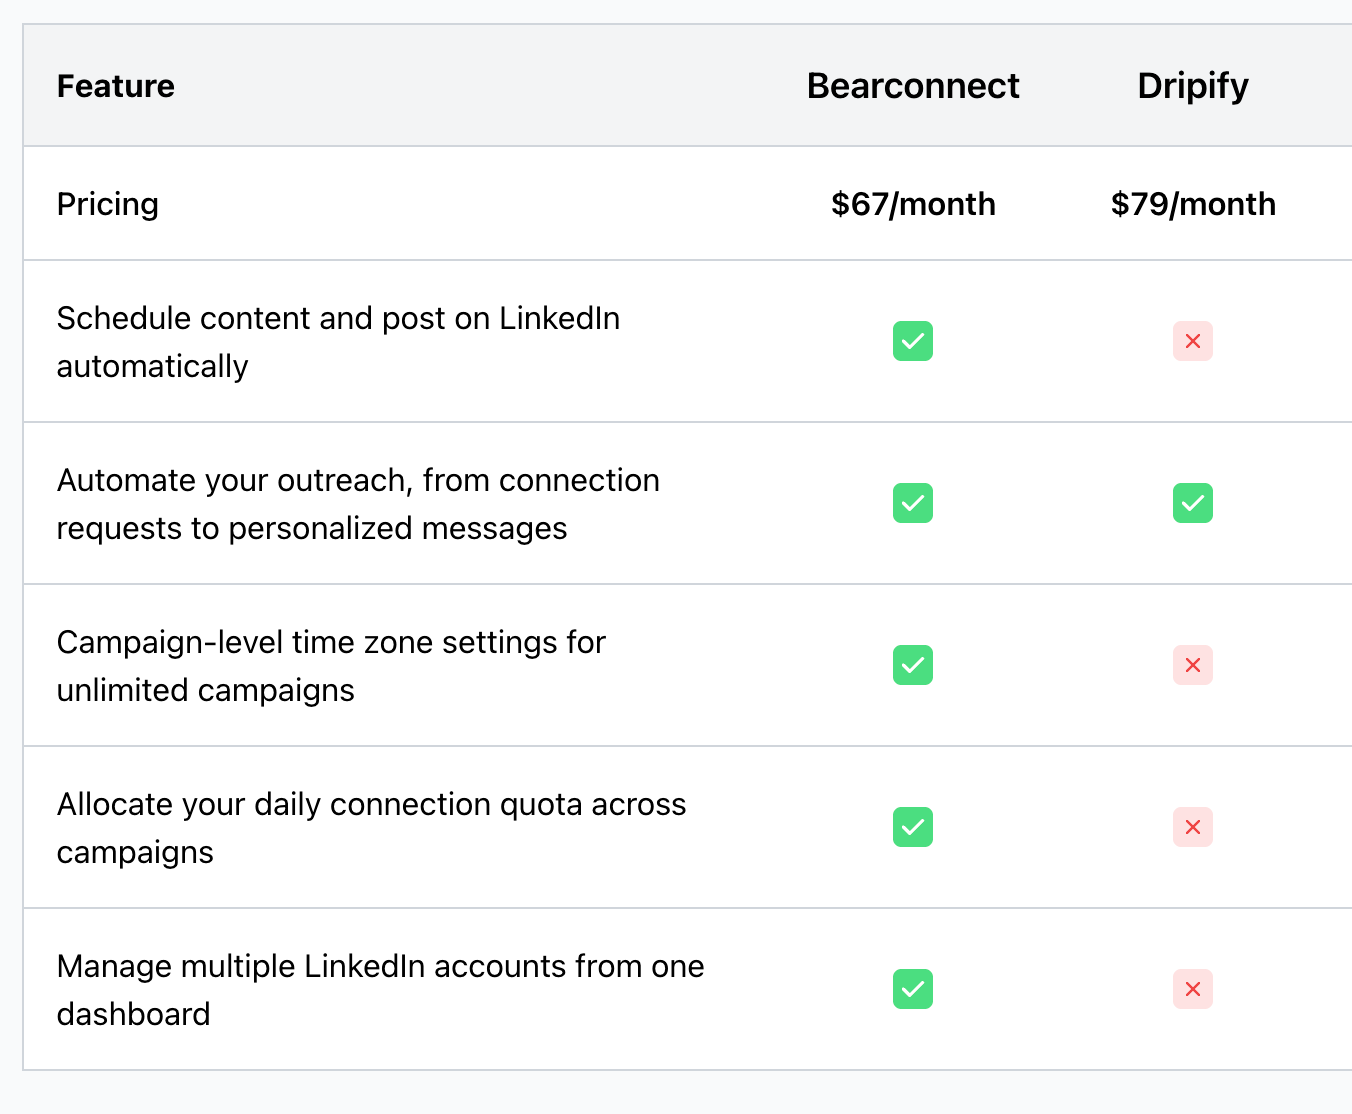Click the $79/month Dripify price

pyautogui.click(x=1192, y=204)
